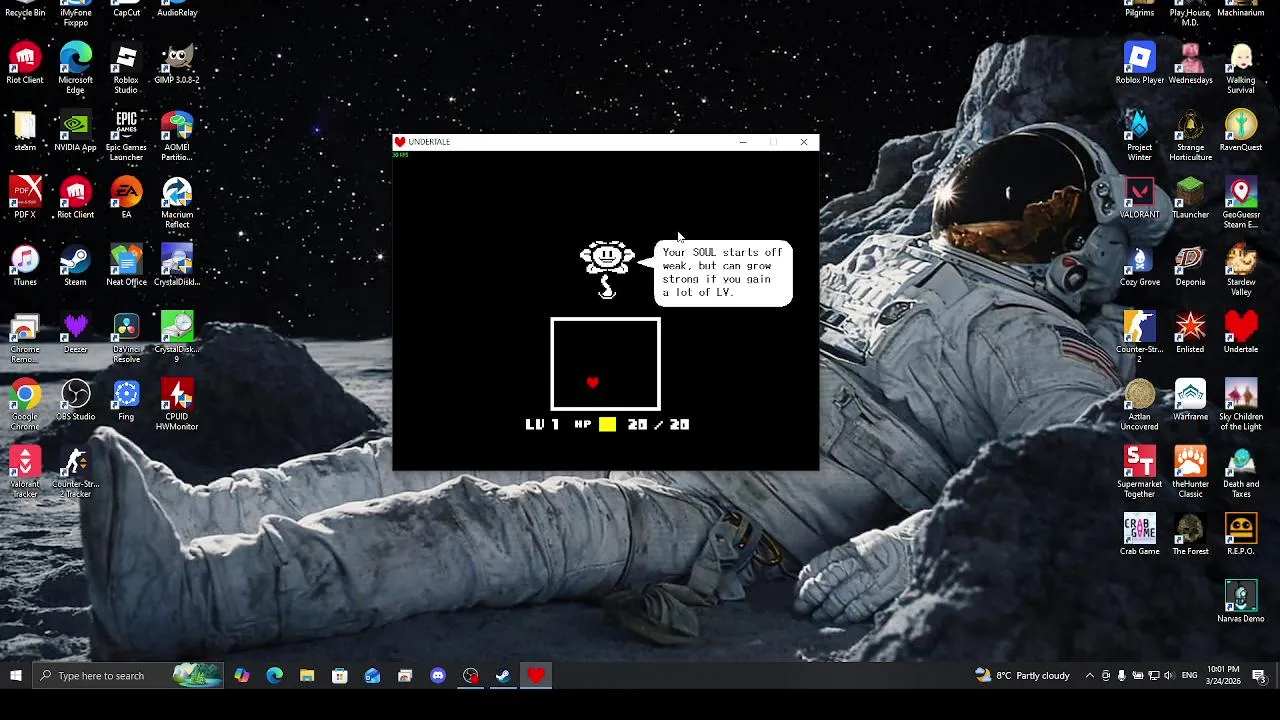Viewport: 1280px width, 720px height.
Task: Open the Recycle Bin desktop icon
Action: click(x=25, y=9)
